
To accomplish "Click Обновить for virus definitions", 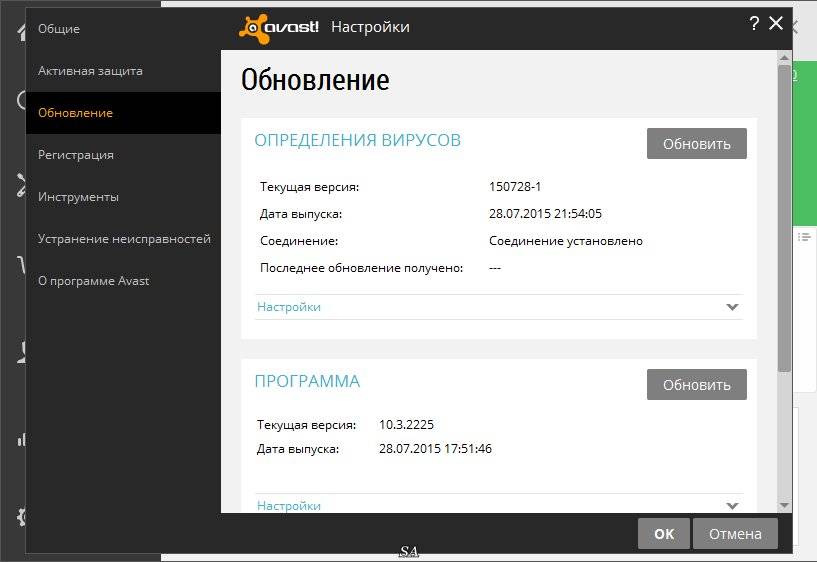I will tap(697, 144).
